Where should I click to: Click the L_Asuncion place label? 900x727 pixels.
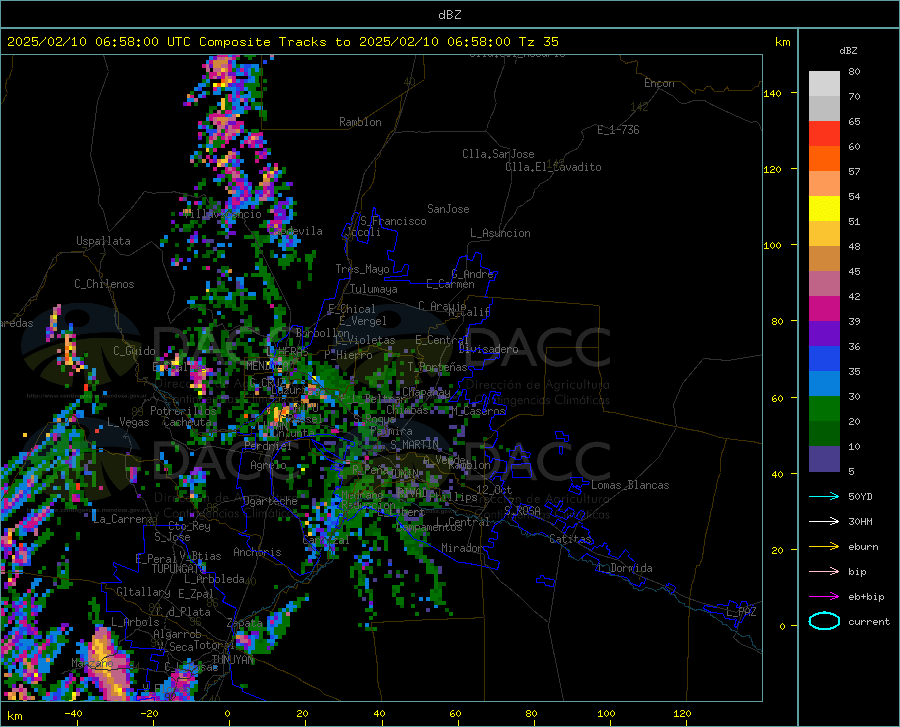click(500, 233)
